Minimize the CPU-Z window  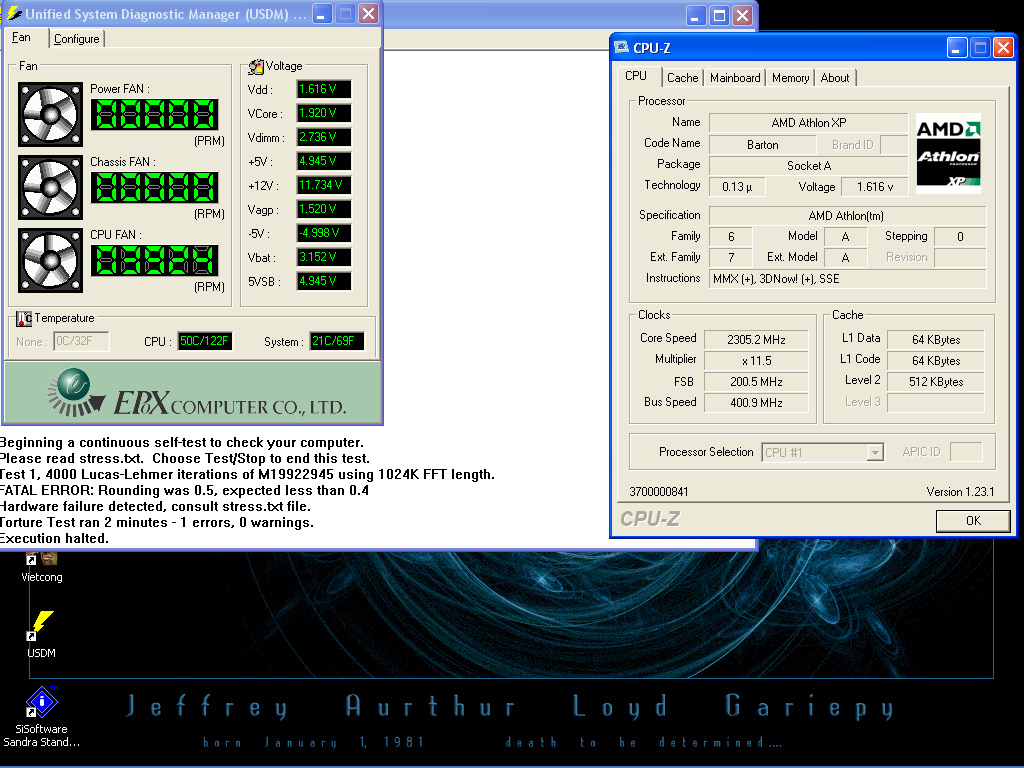(957, 48)
